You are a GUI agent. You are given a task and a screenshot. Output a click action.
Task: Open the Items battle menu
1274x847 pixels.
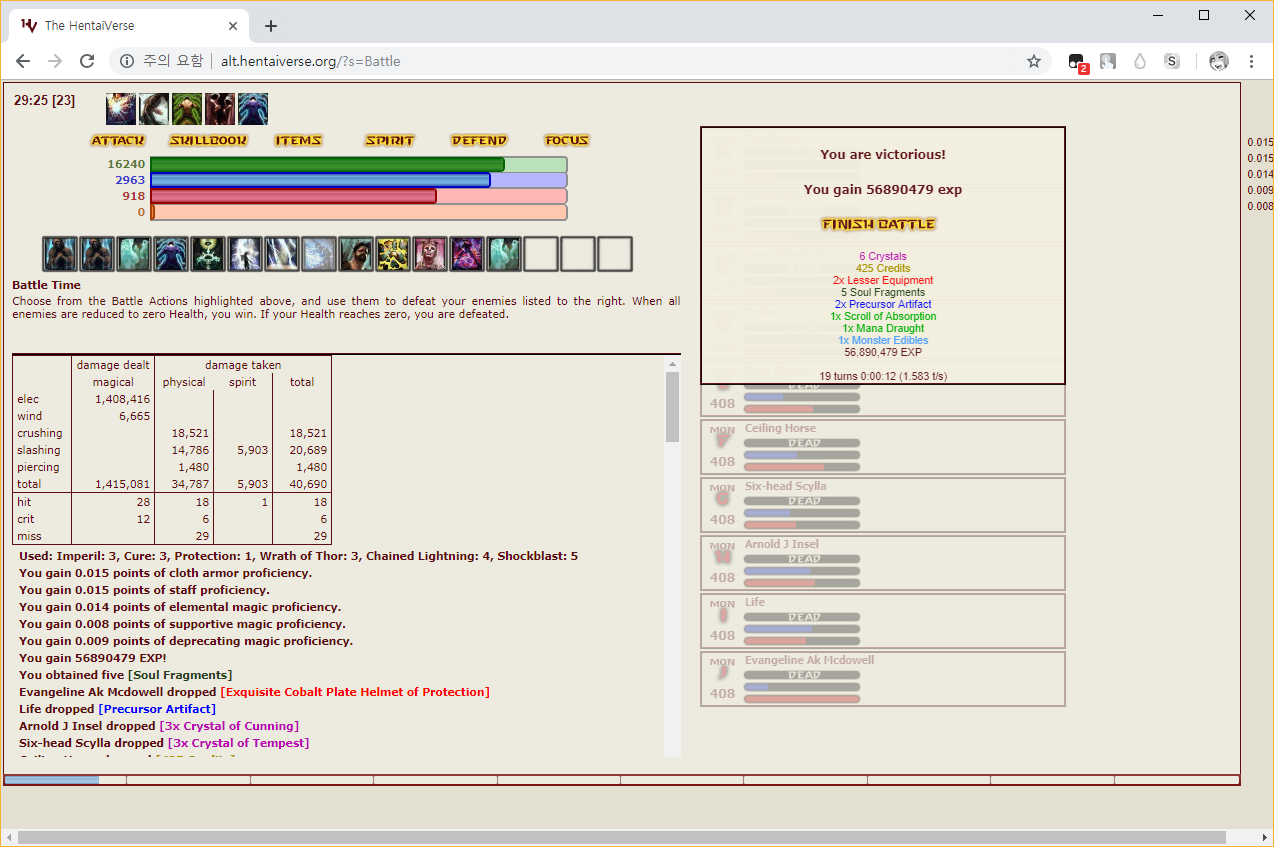click(x=298, y=141)
